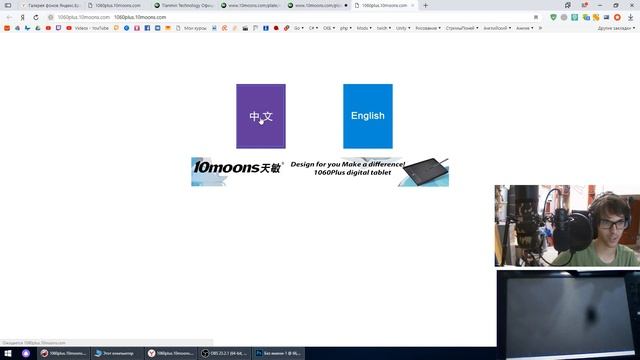Viewport: 640px width, 360px height.
Task: Open 'Этот компьютер' from the taskbar
Action: 117,353
